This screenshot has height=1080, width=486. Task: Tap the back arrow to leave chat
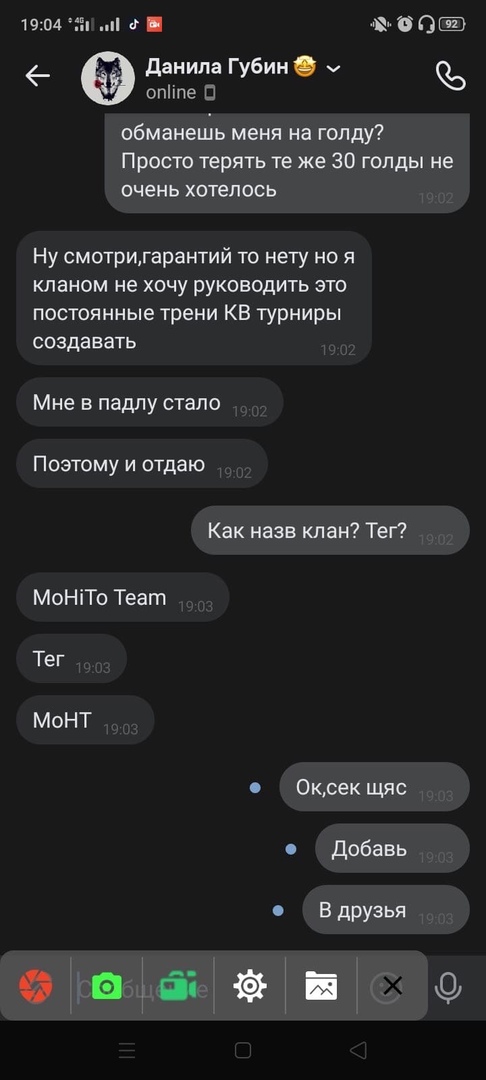click(38, 76)
